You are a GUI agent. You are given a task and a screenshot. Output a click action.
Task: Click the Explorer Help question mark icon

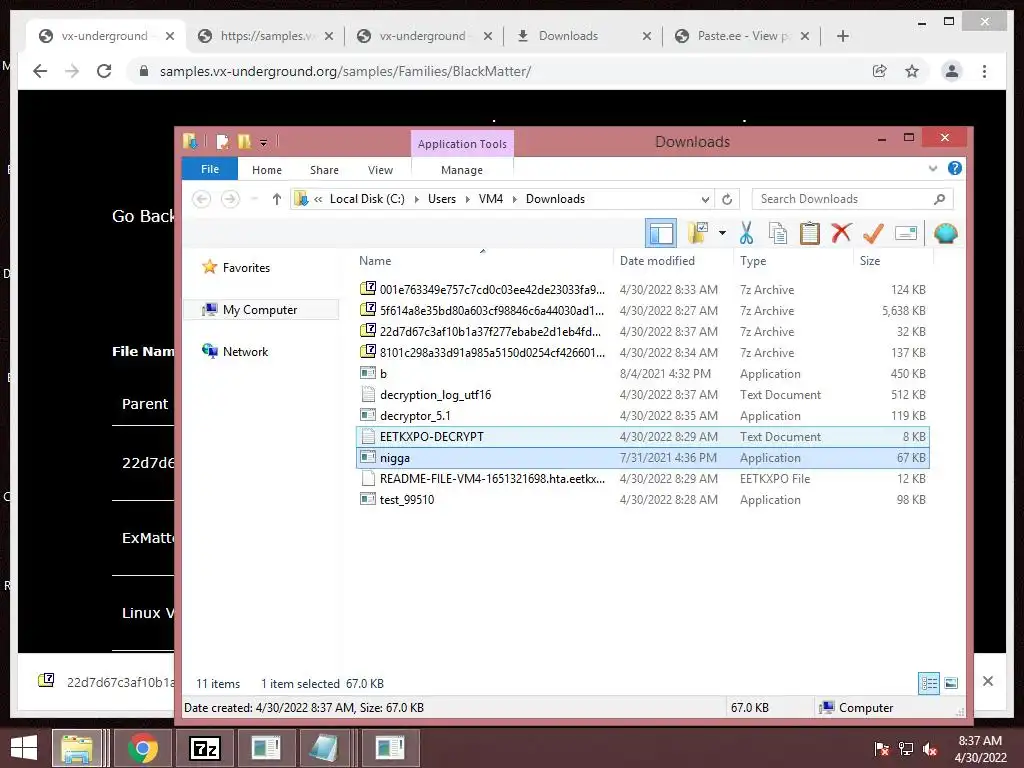955,168
